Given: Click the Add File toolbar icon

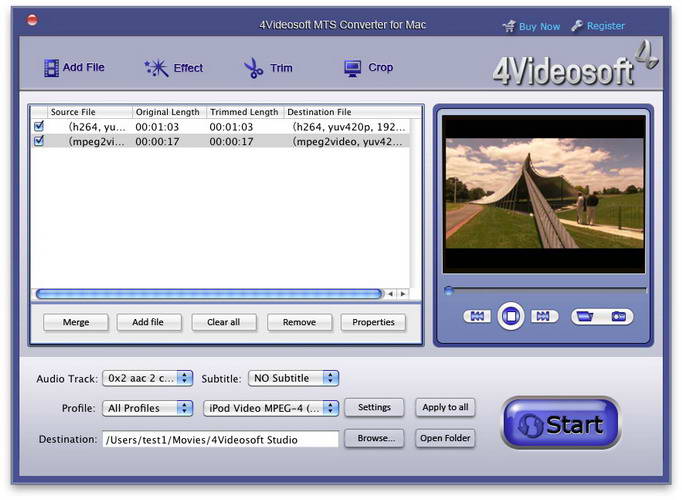Looking at the screenshot, I should pyautogui.click(x=73, y=68).
